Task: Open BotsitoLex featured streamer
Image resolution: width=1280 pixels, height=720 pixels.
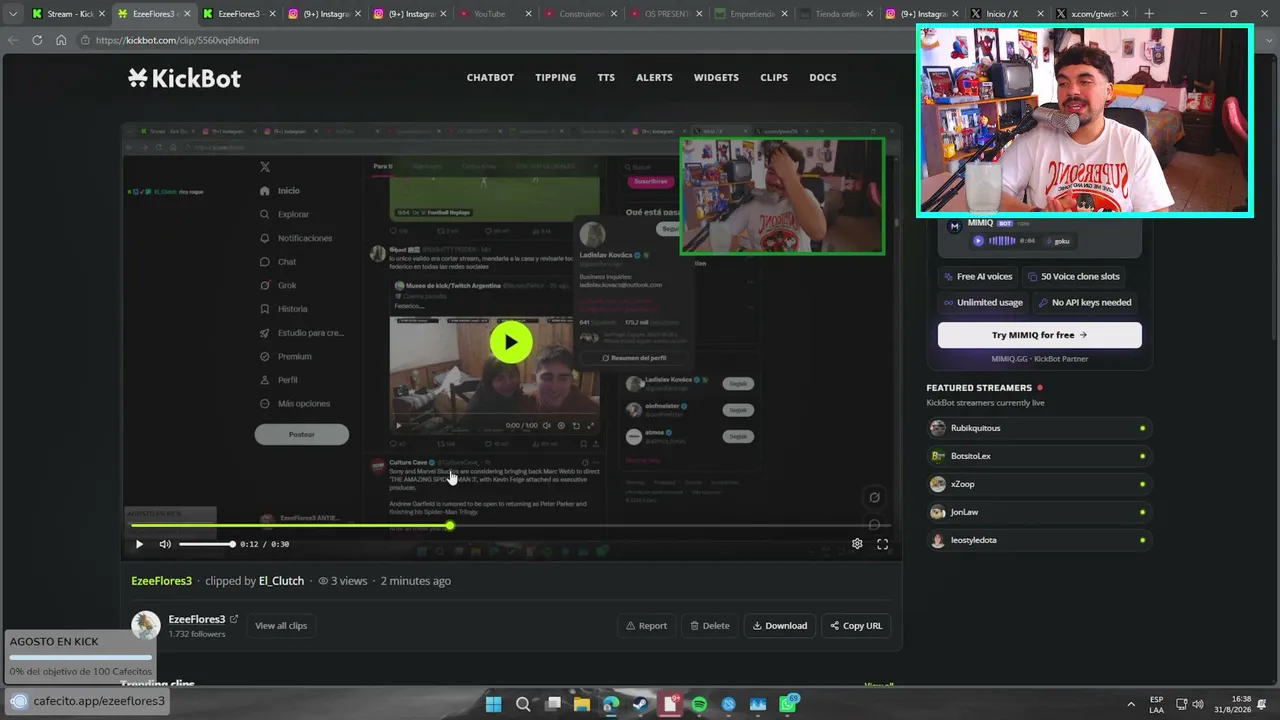Action: pos(1039,456)
